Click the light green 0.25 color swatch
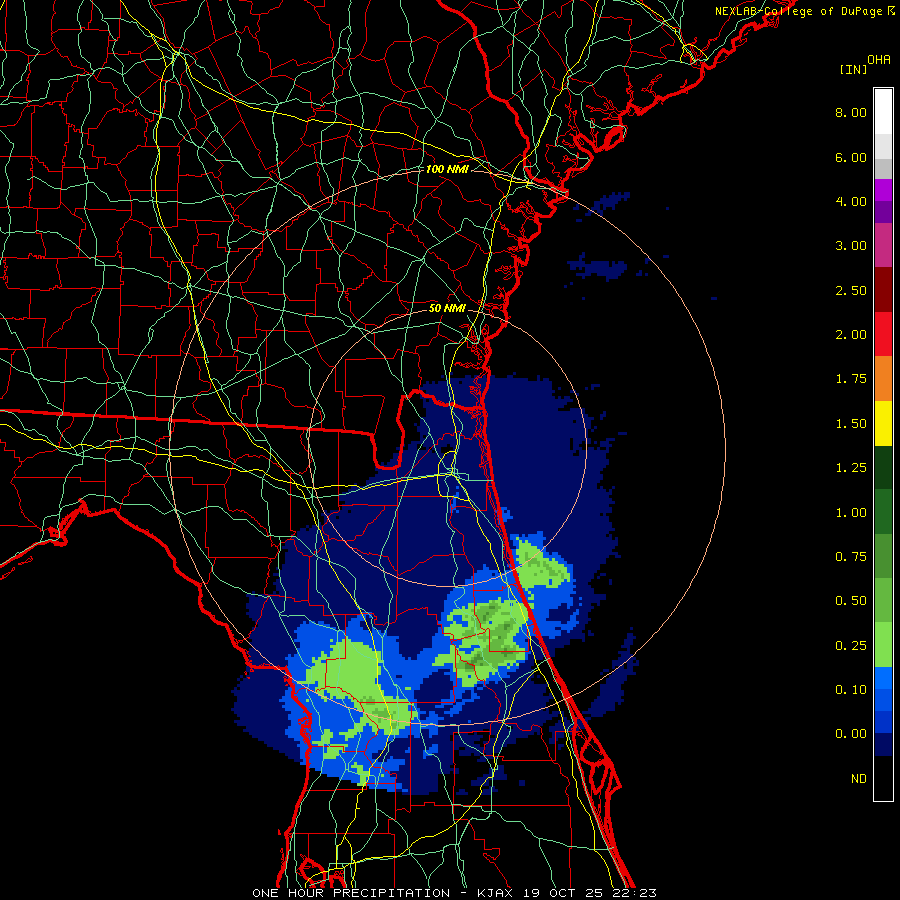Screen dimensions: 900x900 (883, 645)
